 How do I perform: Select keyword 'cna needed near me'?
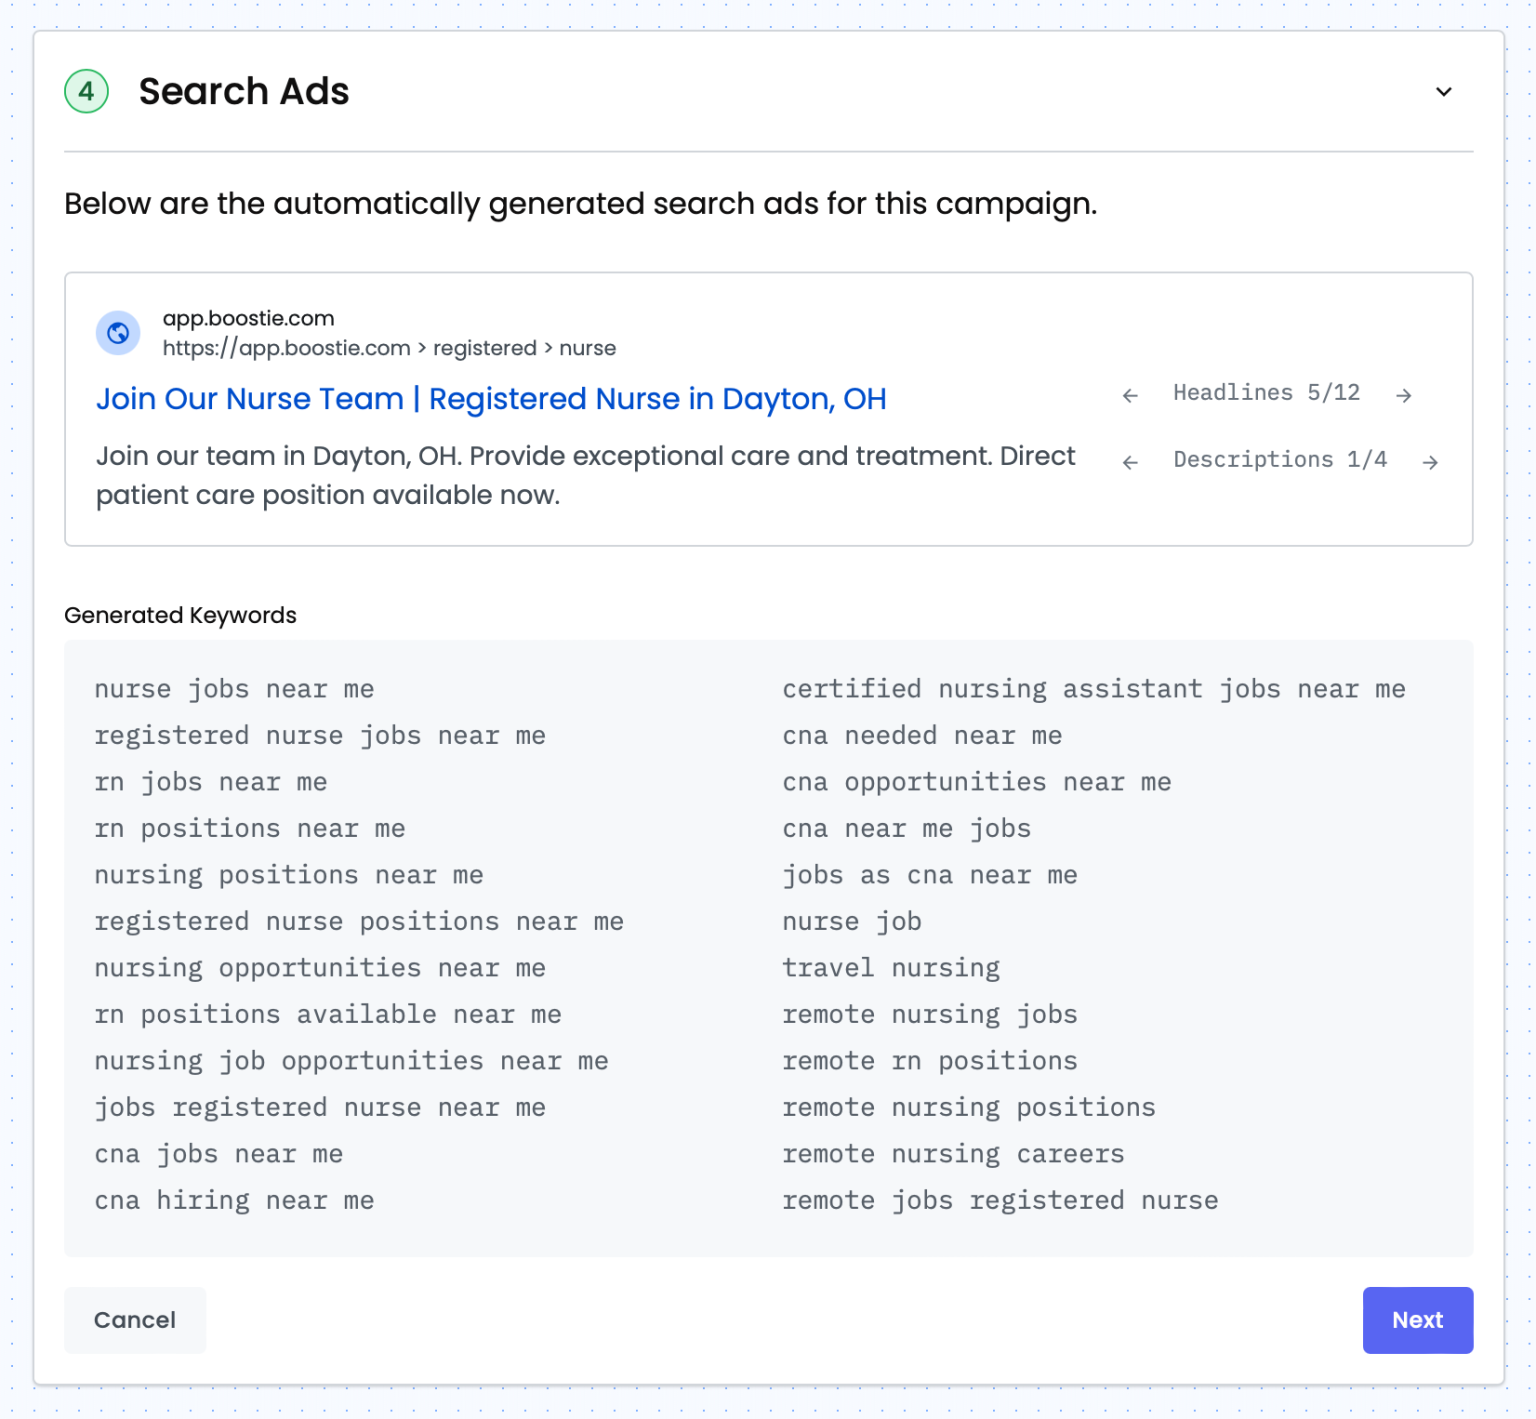tap(922, 736)
